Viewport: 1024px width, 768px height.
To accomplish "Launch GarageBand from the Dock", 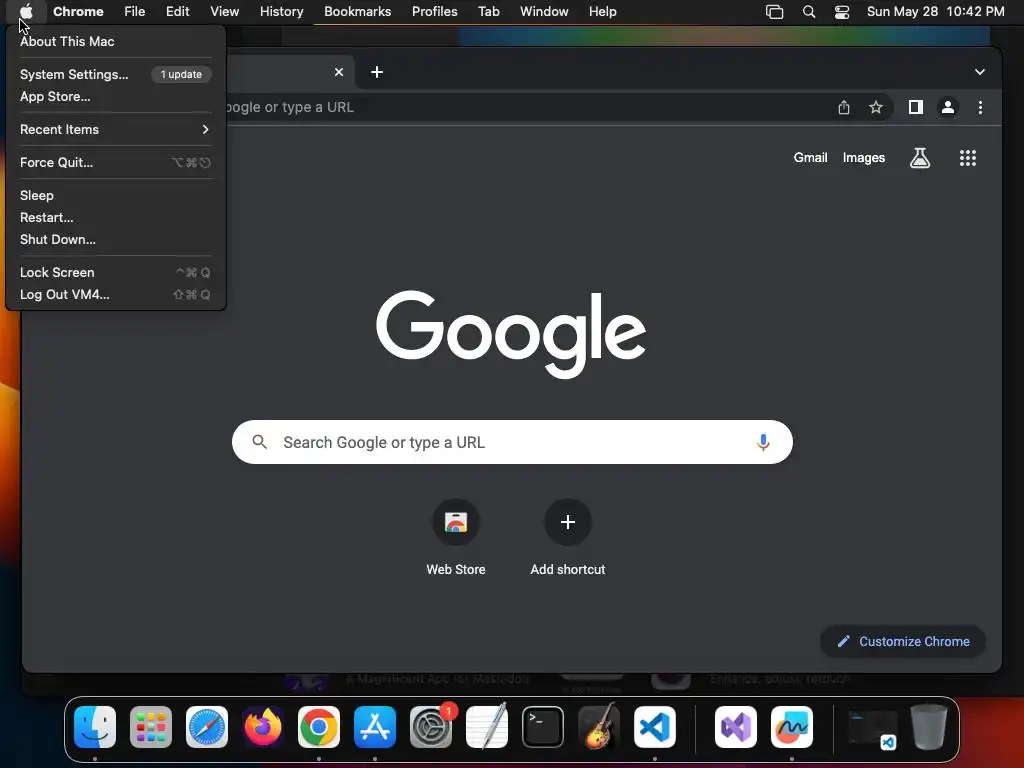I will (x=599, y=726).
